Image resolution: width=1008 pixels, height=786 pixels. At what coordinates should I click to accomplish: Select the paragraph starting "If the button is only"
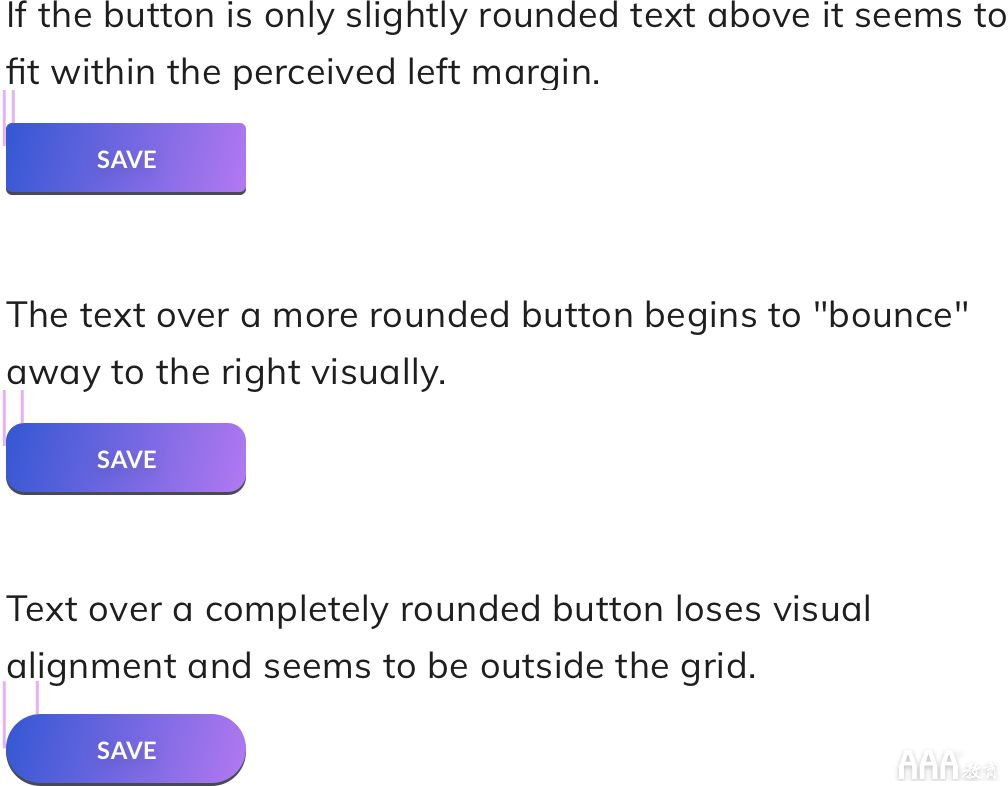tap(504, 44)
